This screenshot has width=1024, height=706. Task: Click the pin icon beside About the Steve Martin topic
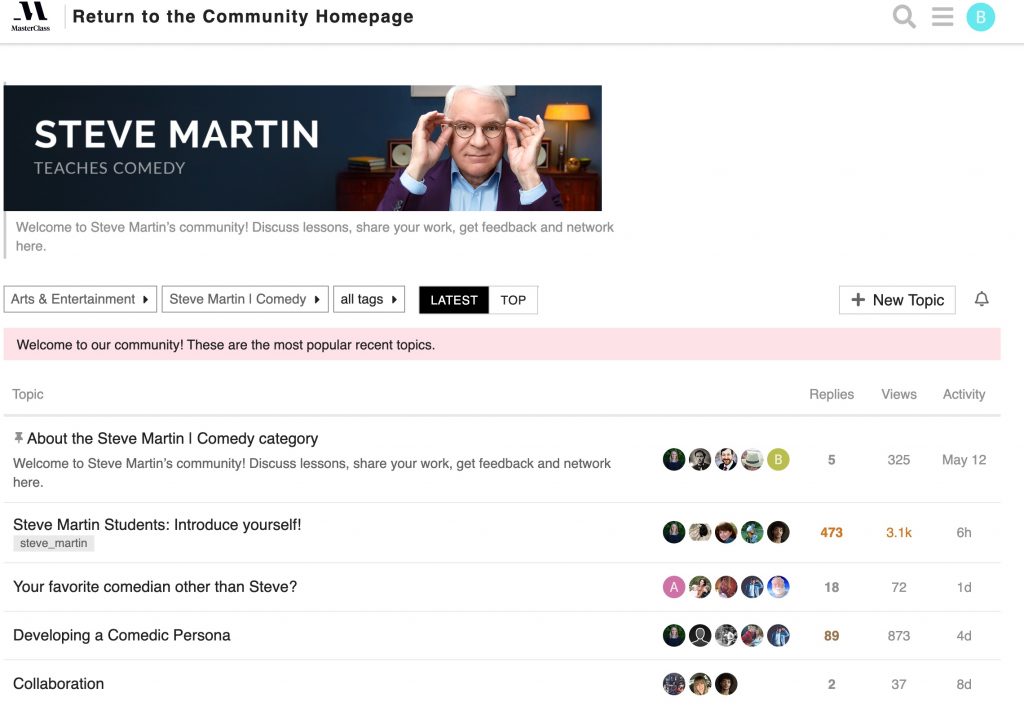click(x=18, y=438)
